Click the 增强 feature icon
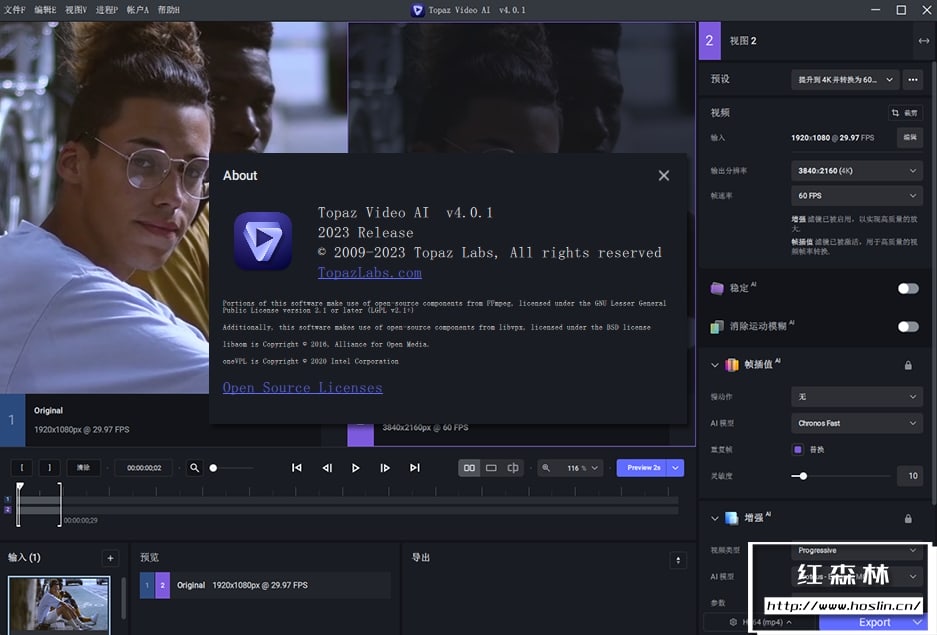The image size is (937, 635). (732, 519)
